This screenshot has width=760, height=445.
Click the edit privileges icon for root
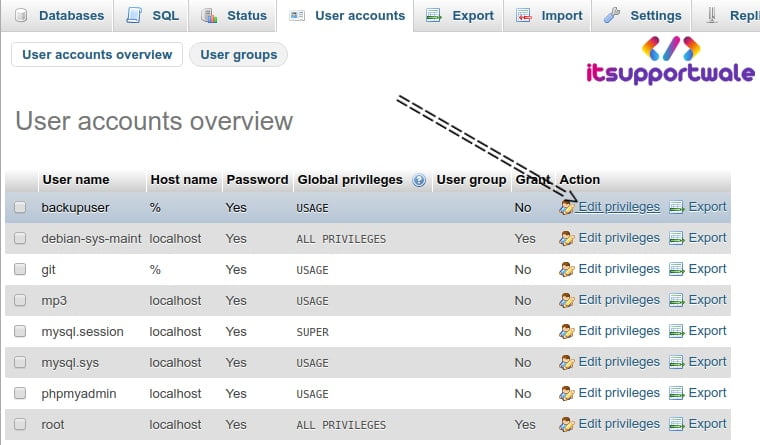566,425
